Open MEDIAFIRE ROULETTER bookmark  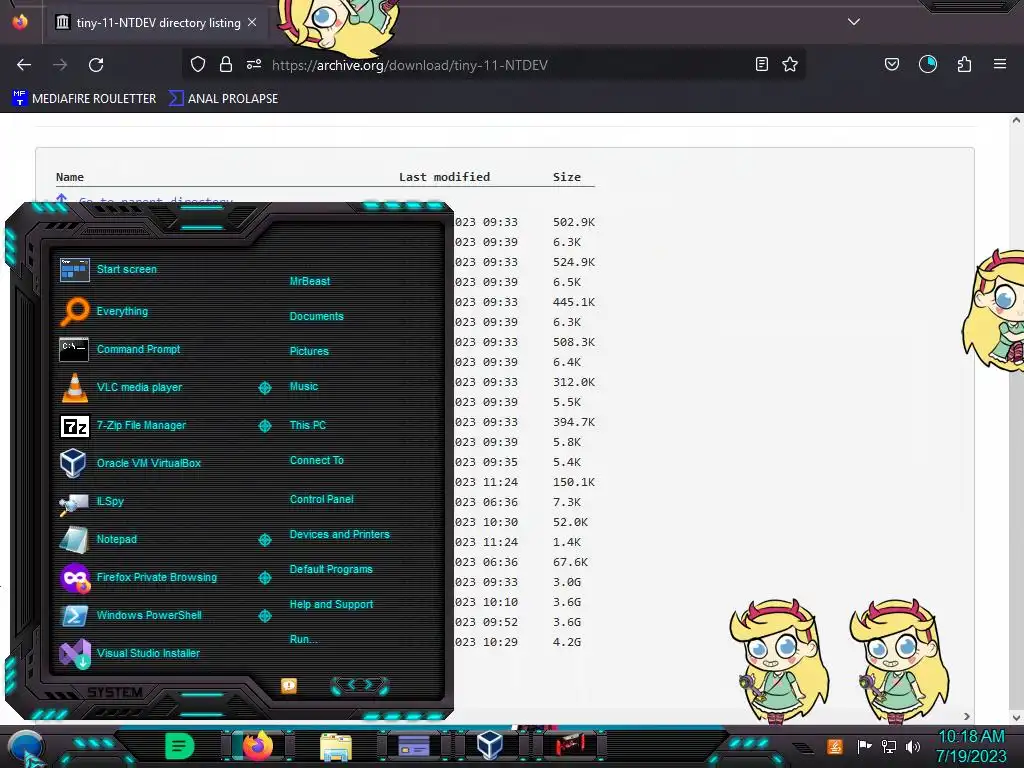(x=84, y=99)
